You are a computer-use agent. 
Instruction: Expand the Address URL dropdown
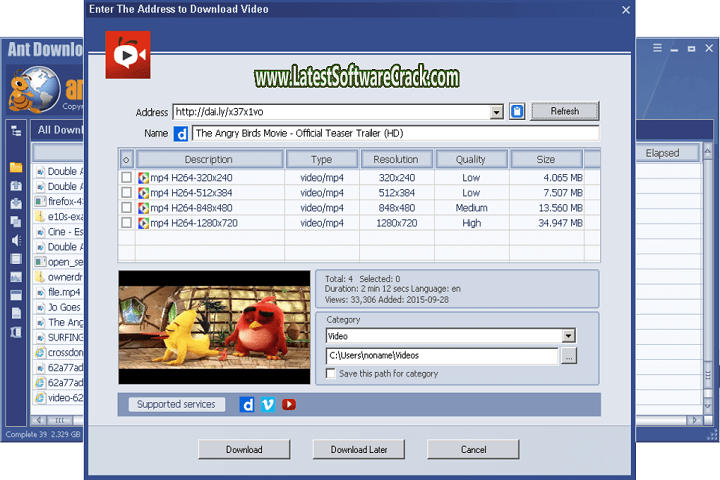496,112
